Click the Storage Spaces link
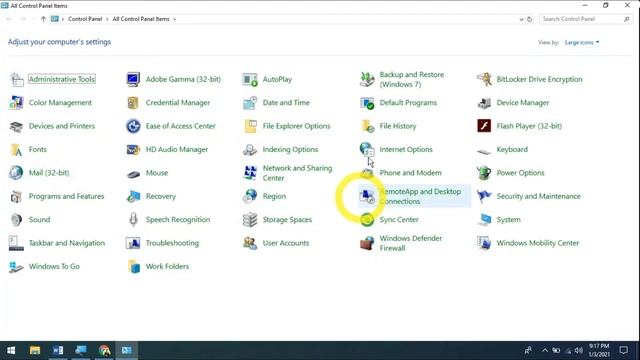This screenshot has height=360, width=640. click(x=287, y=220)
